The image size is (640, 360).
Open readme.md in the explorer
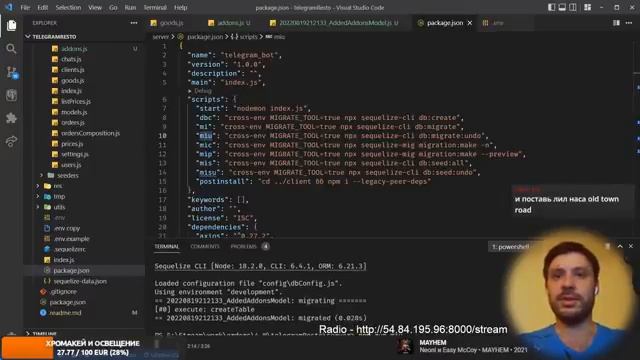click(65, 313)
